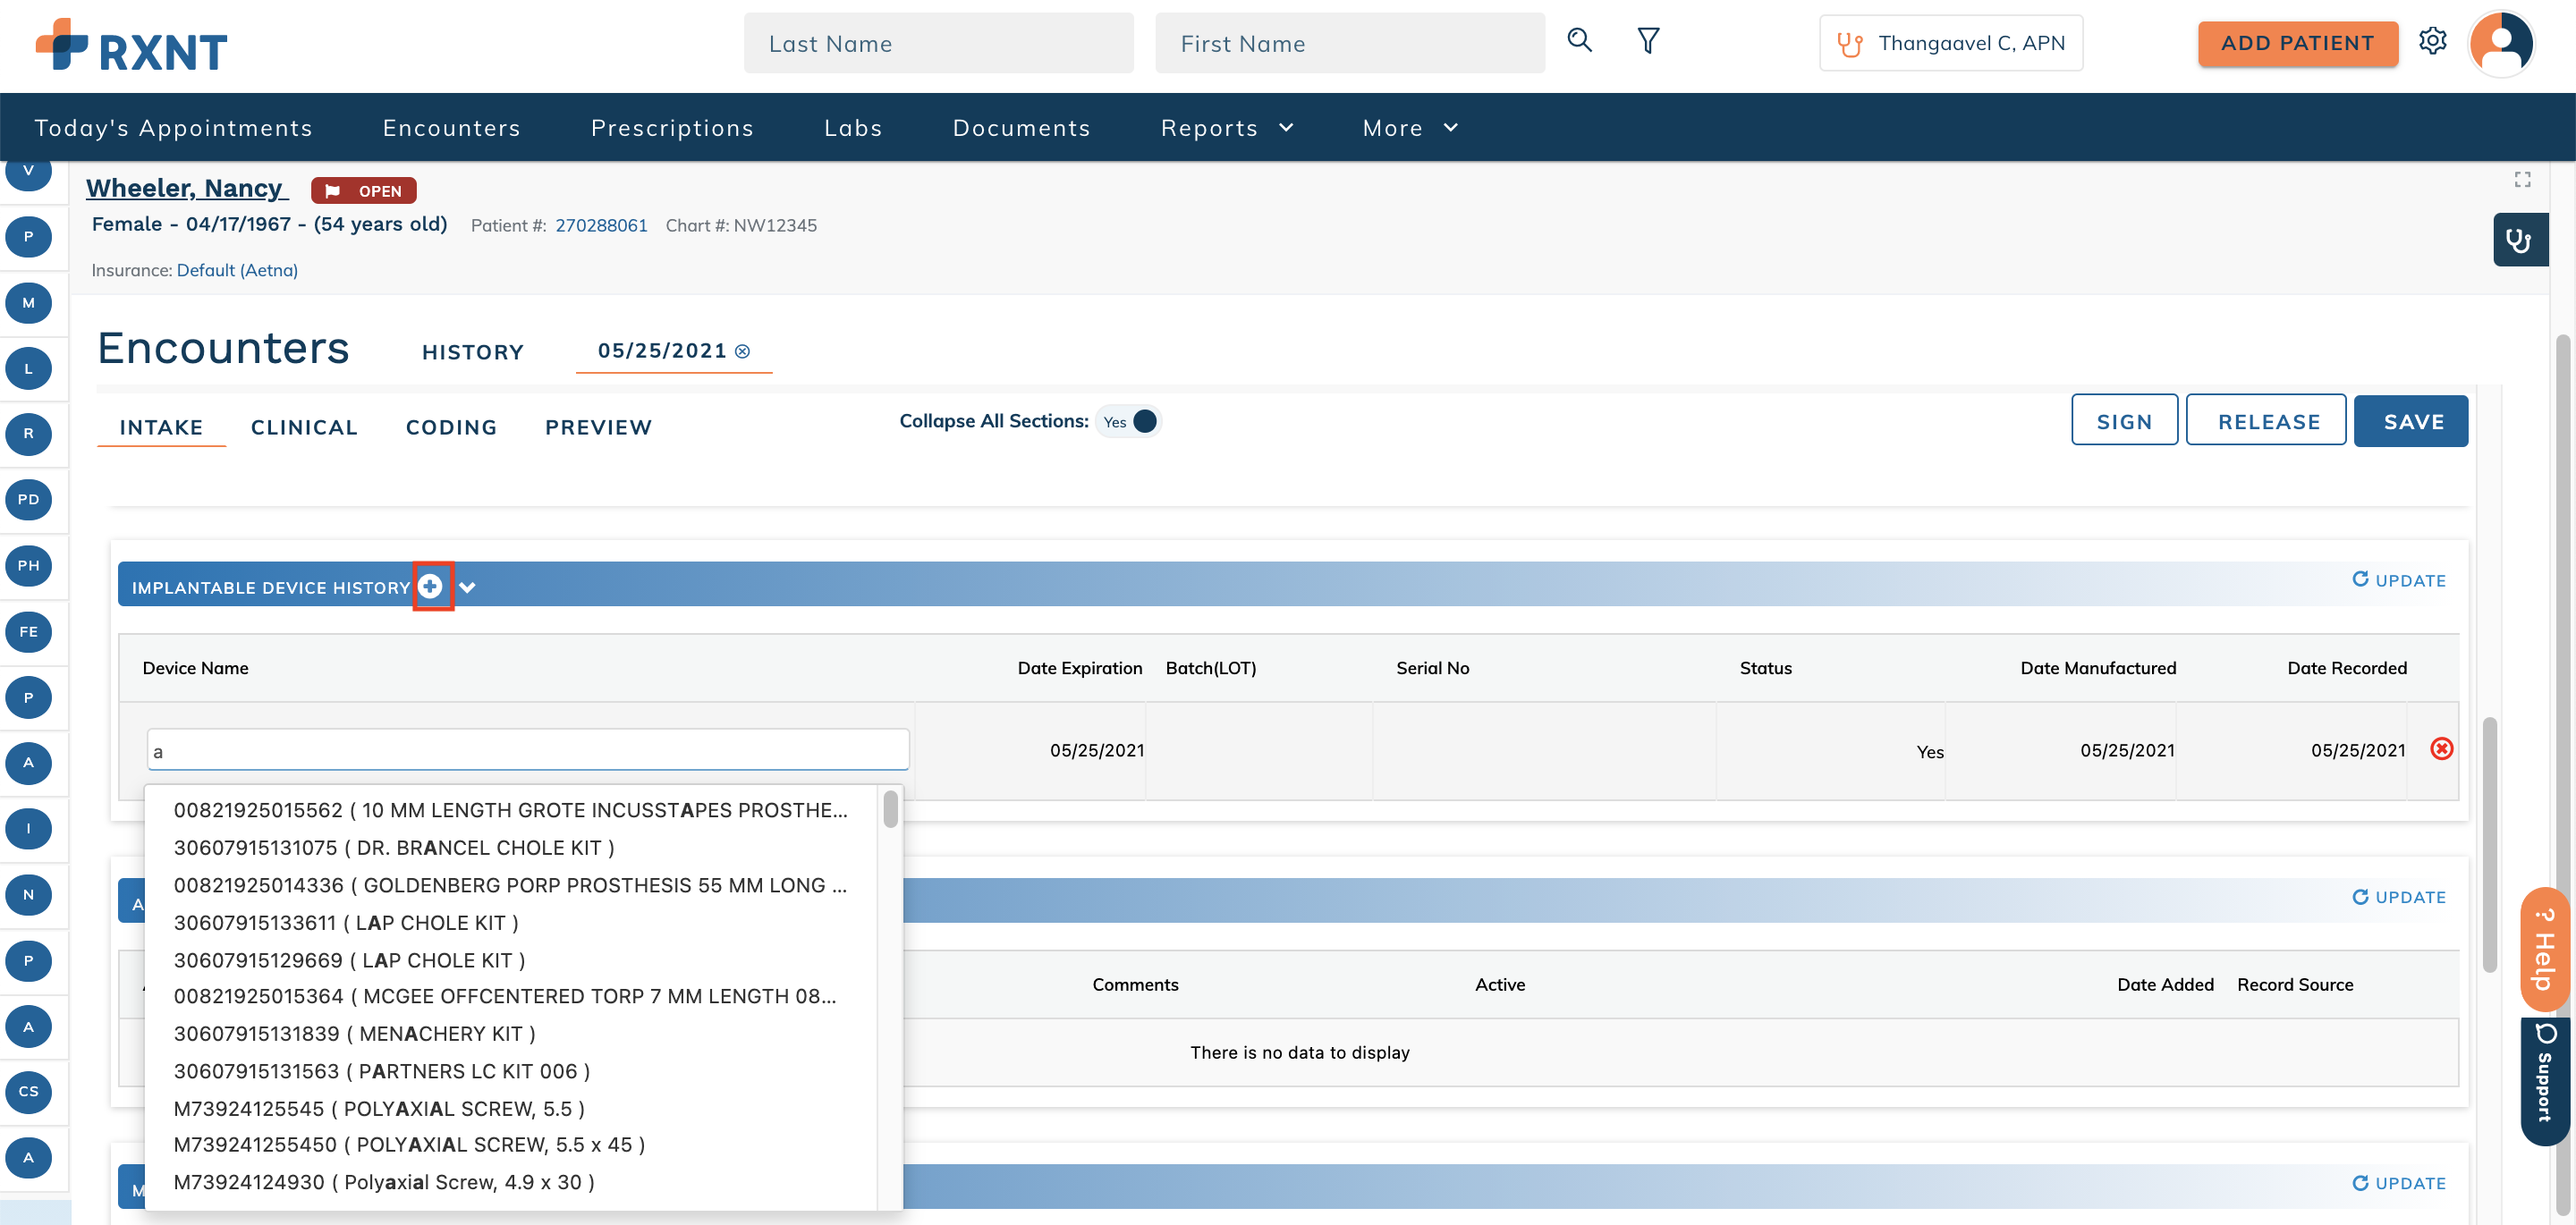
Task: Open the Labs menu item
Action: tap(853, 128)
